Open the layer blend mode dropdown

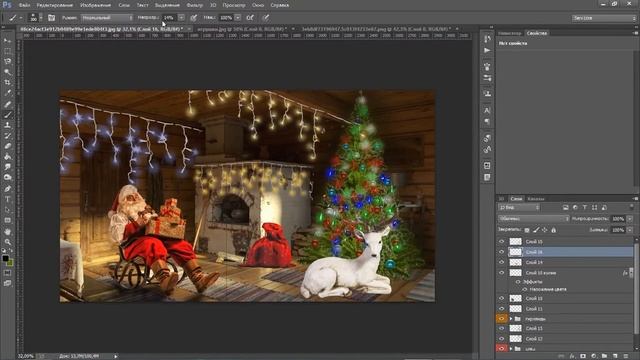[x=533, y=219]
